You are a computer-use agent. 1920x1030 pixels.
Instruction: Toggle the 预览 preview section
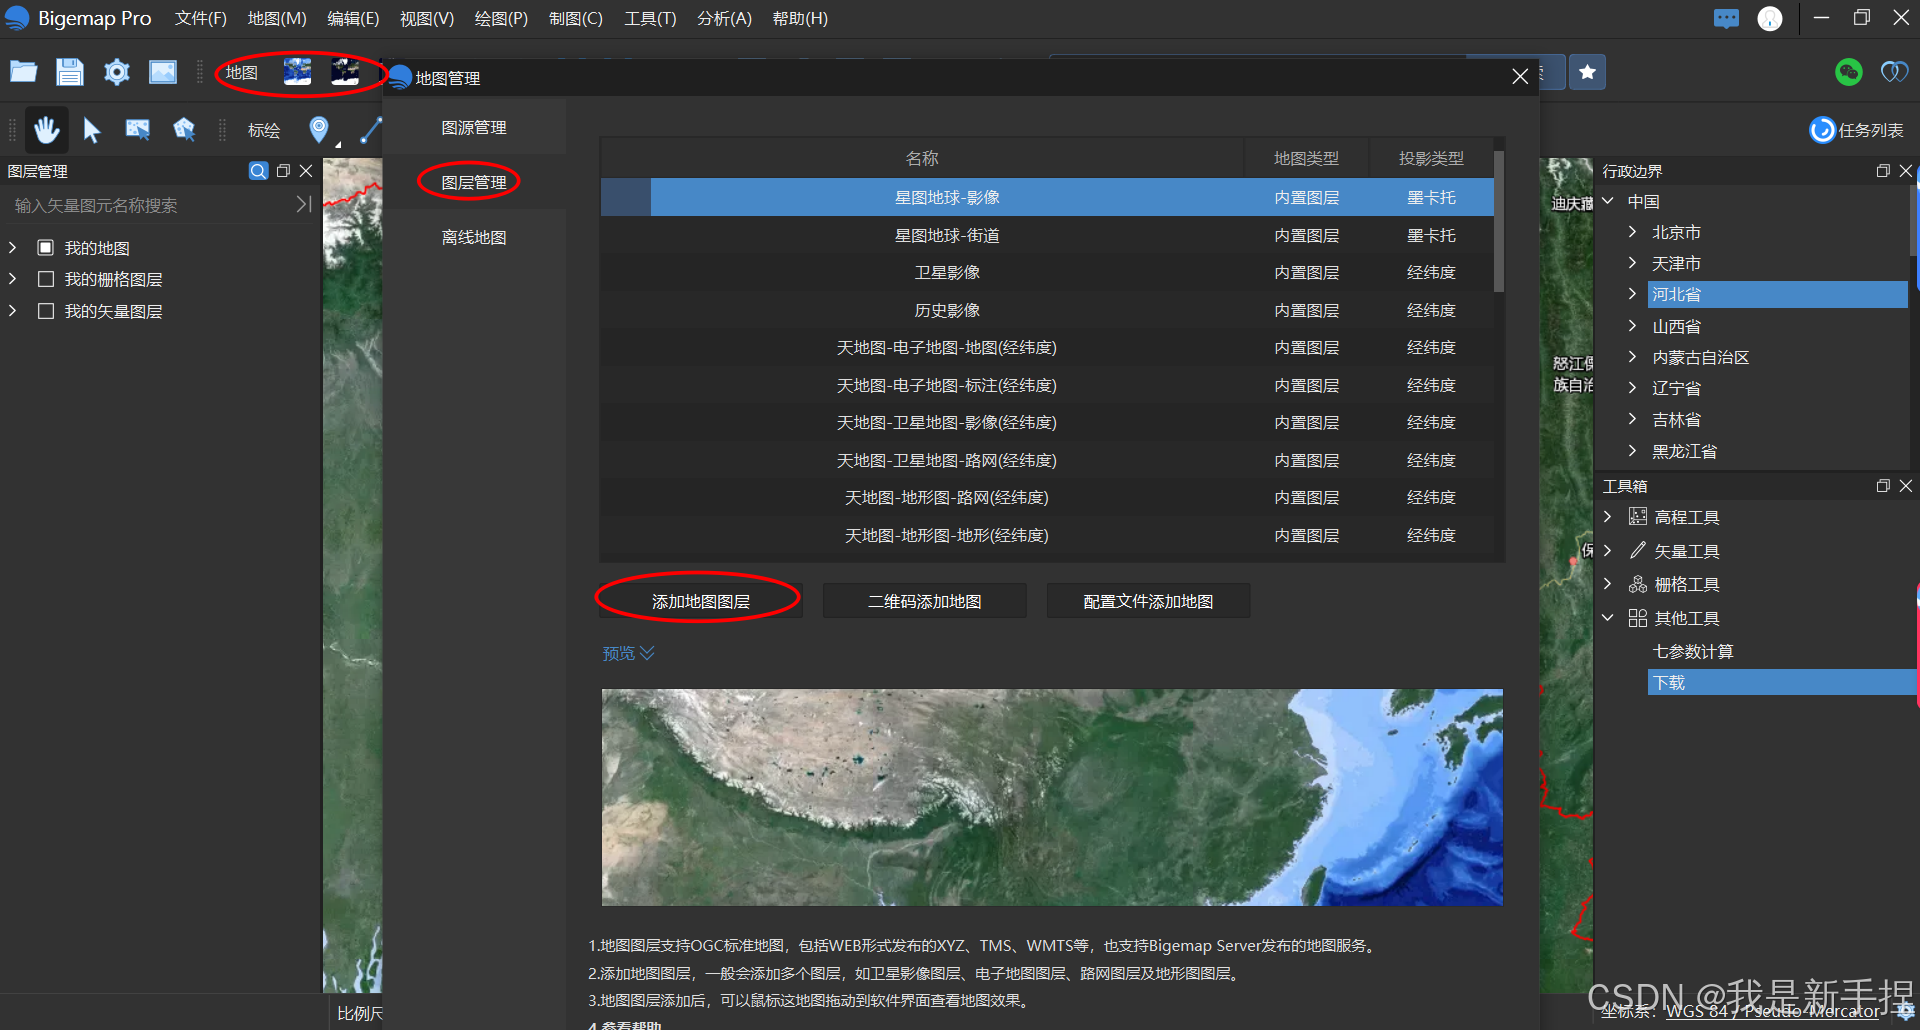[x=628, y=653]
